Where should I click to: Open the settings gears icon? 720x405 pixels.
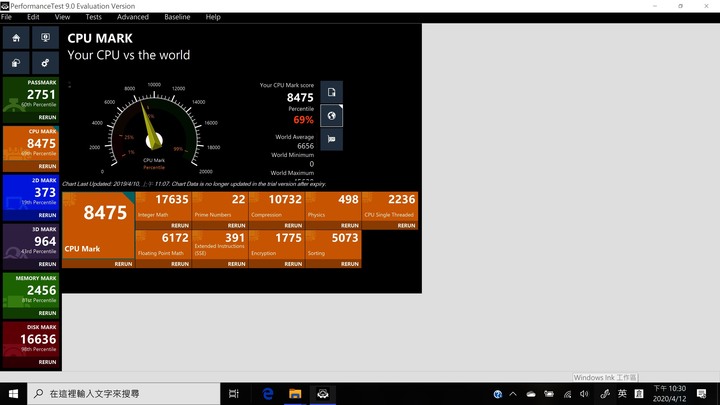[x=45, y=63]
